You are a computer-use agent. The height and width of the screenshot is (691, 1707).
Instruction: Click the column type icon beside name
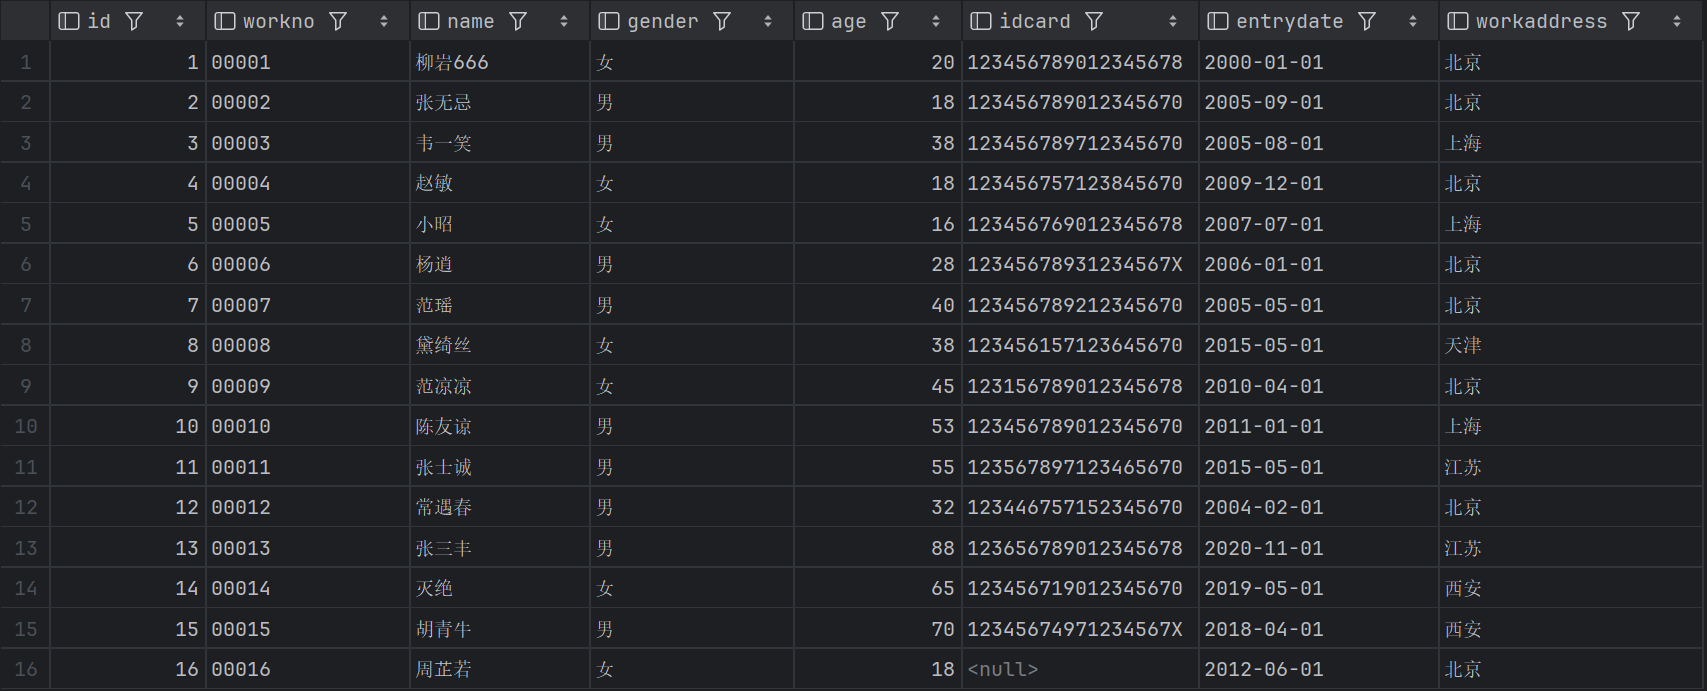coord(429,21)
